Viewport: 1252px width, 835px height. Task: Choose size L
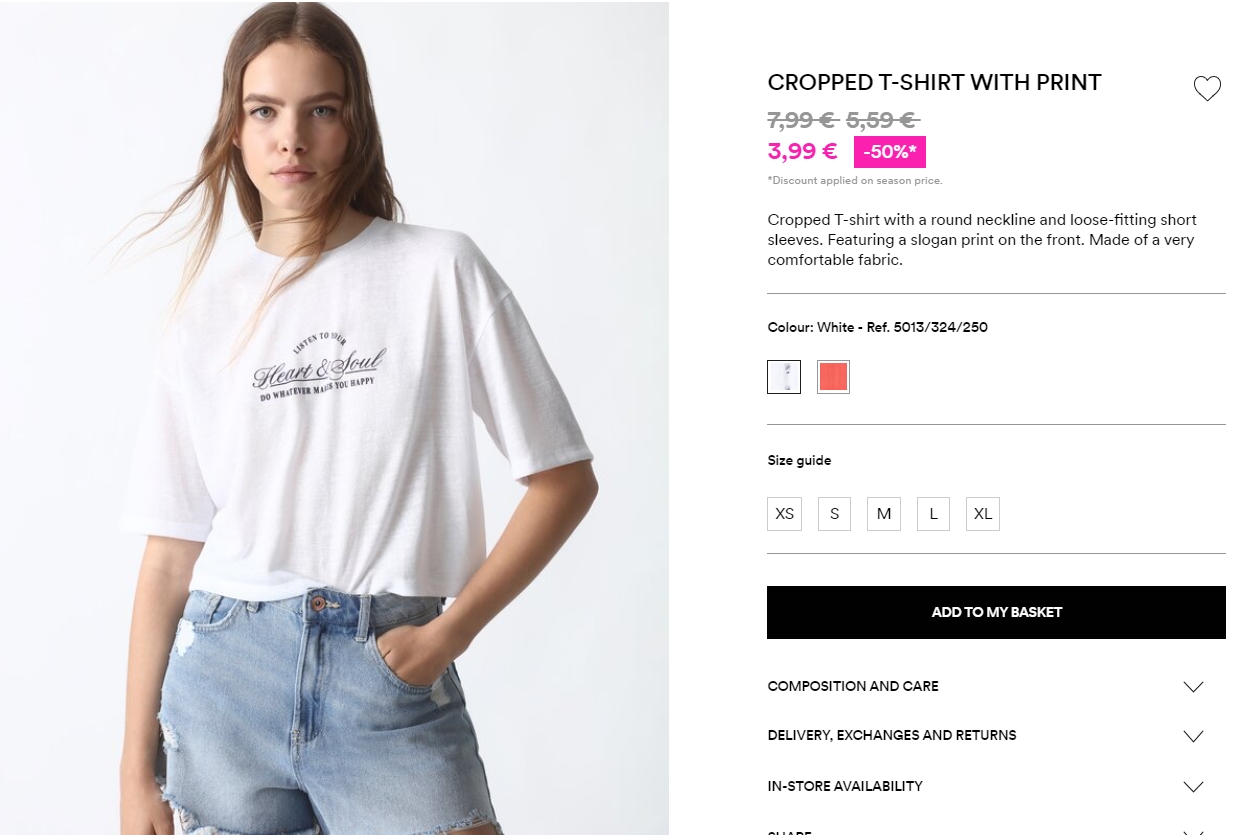pyautogui.click(x=933, y=514)
